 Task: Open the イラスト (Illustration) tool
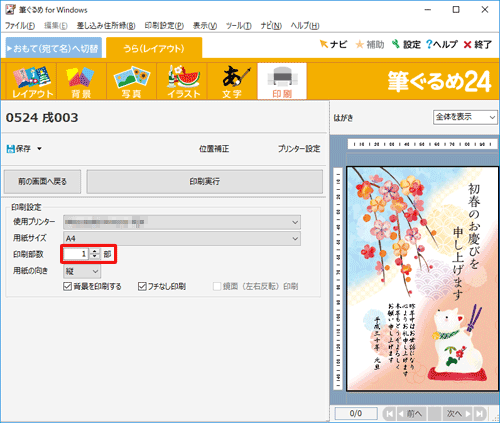pyautogui.click(x=182, y=81)
